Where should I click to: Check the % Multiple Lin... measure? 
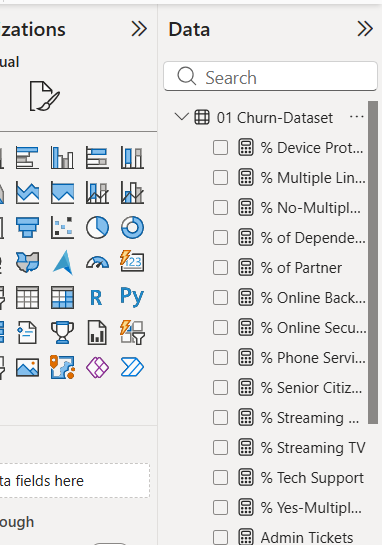(220, 178)
